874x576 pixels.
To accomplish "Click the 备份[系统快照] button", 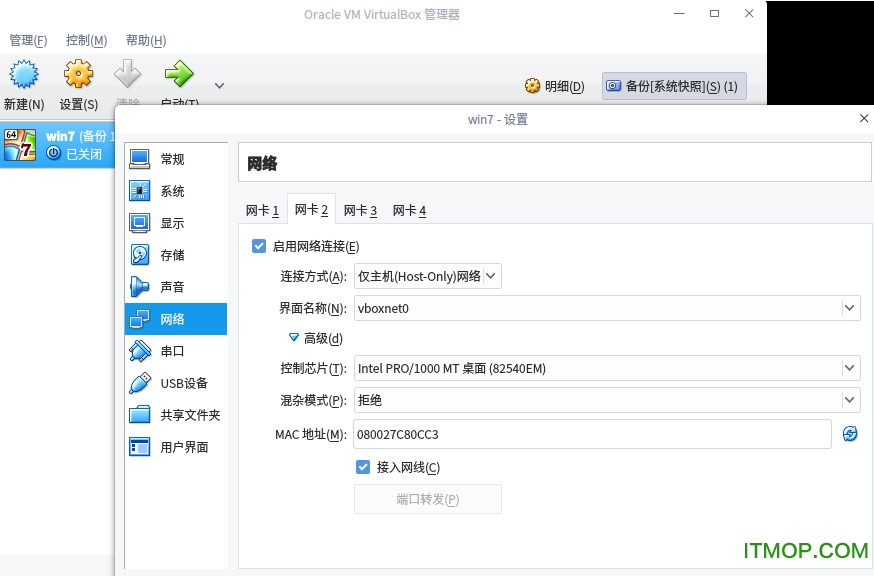I will click(671, 86).
